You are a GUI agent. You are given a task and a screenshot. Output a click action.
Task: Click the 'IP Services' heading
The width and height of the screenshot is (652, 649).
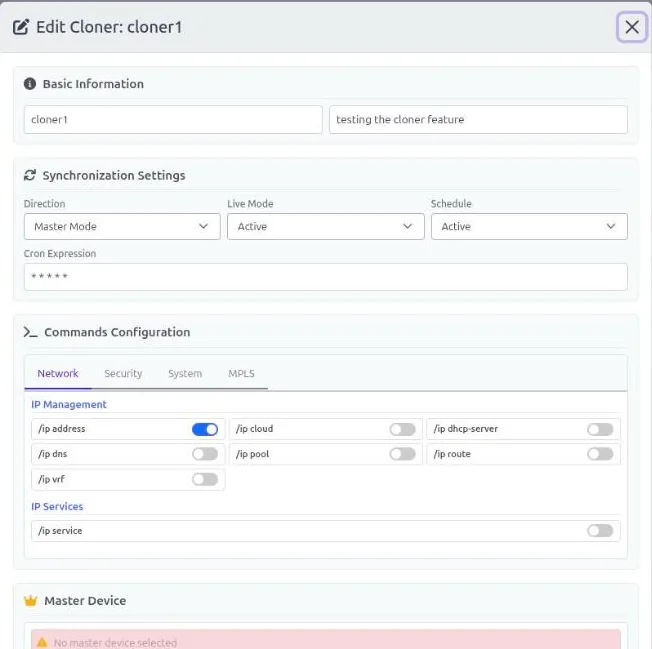[x=57, y=506]
